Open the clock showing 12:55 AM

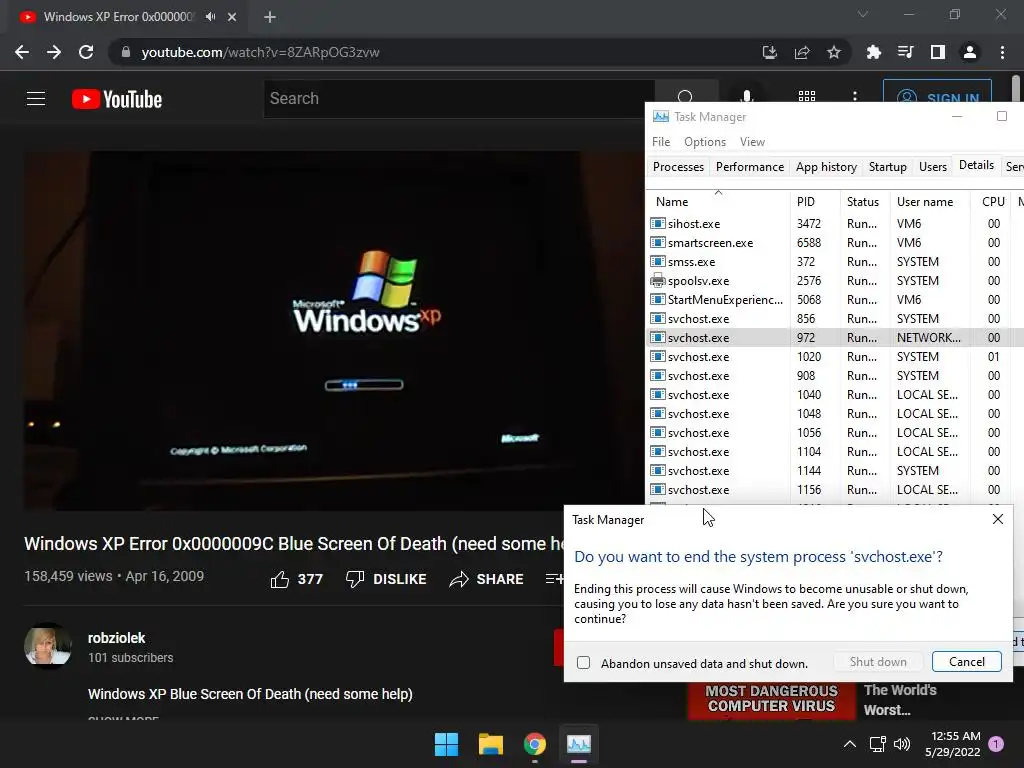click(953, 744)
